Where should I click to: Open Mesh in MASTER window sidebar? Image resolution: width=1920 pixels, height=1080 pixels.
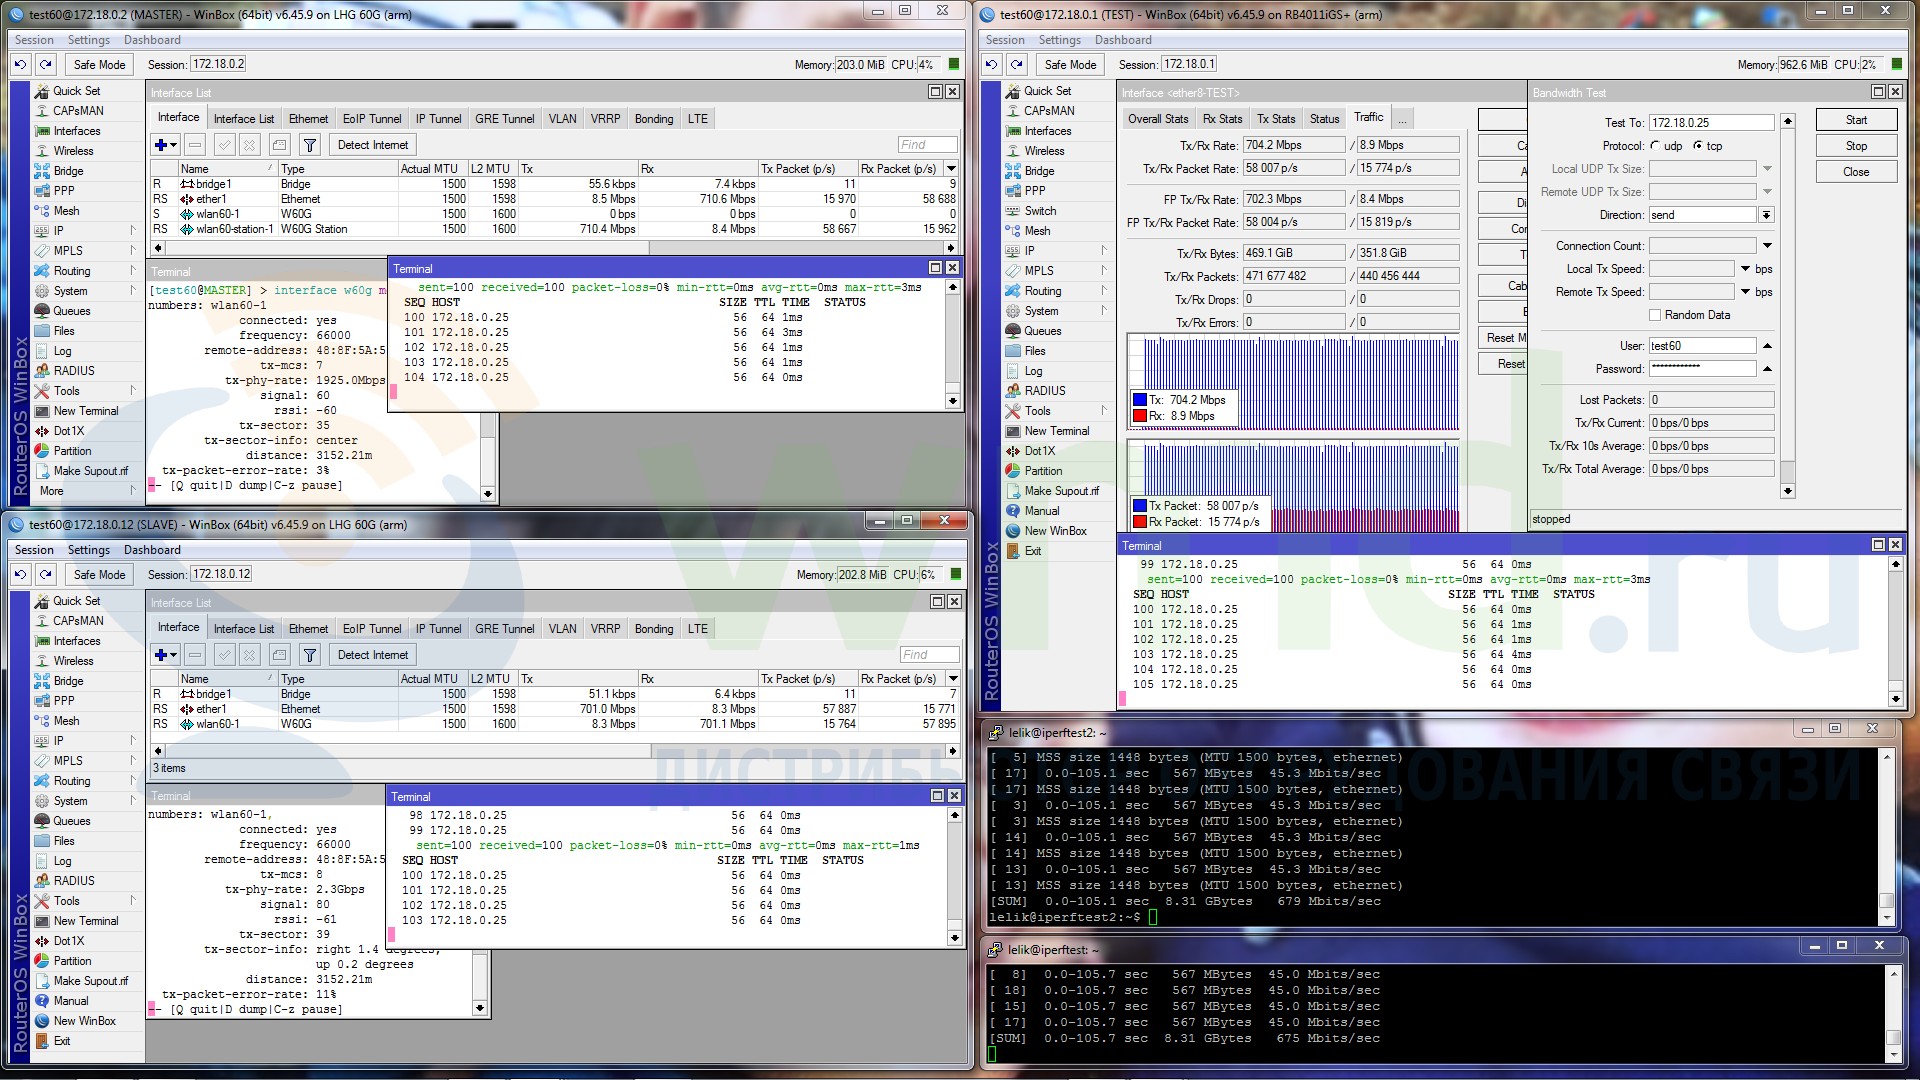click(66, 211)
